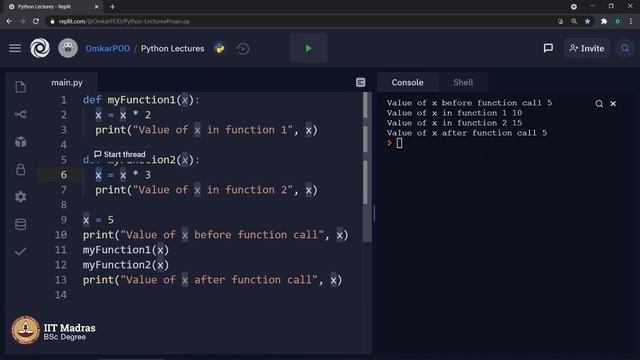The image size is (640, 360).
Task: Go back in the browser
Action: pyautogui.click(x=9, y=21)
